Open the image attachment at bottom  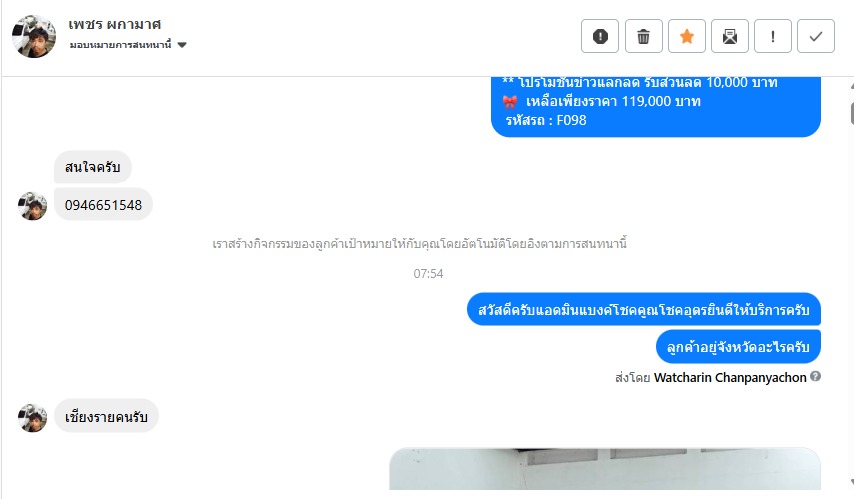tap(605, 468)
